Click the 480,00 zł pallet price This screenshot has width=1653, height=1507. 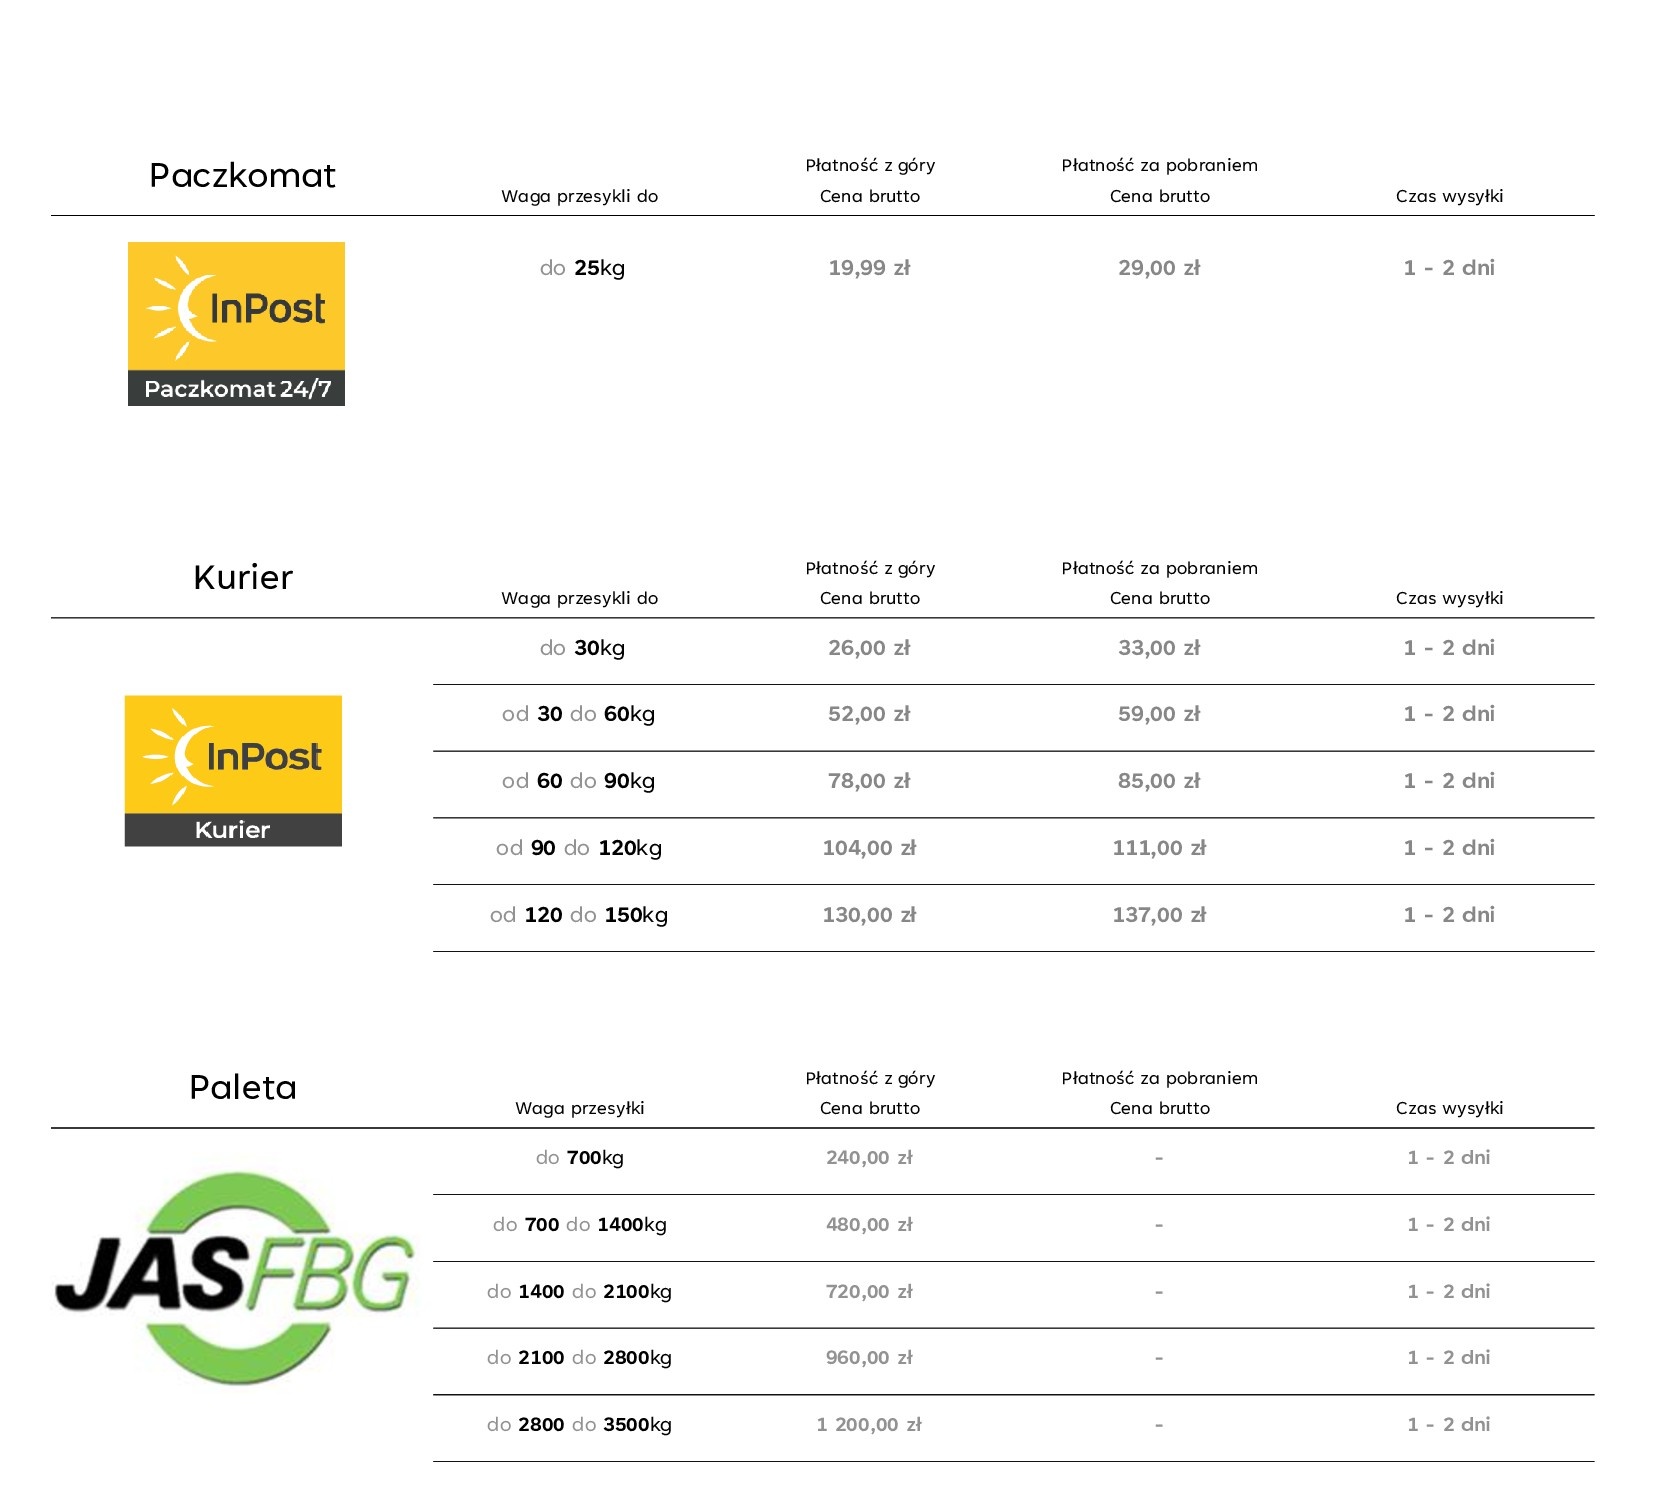pyautogui.click(x=869, y=1225)
